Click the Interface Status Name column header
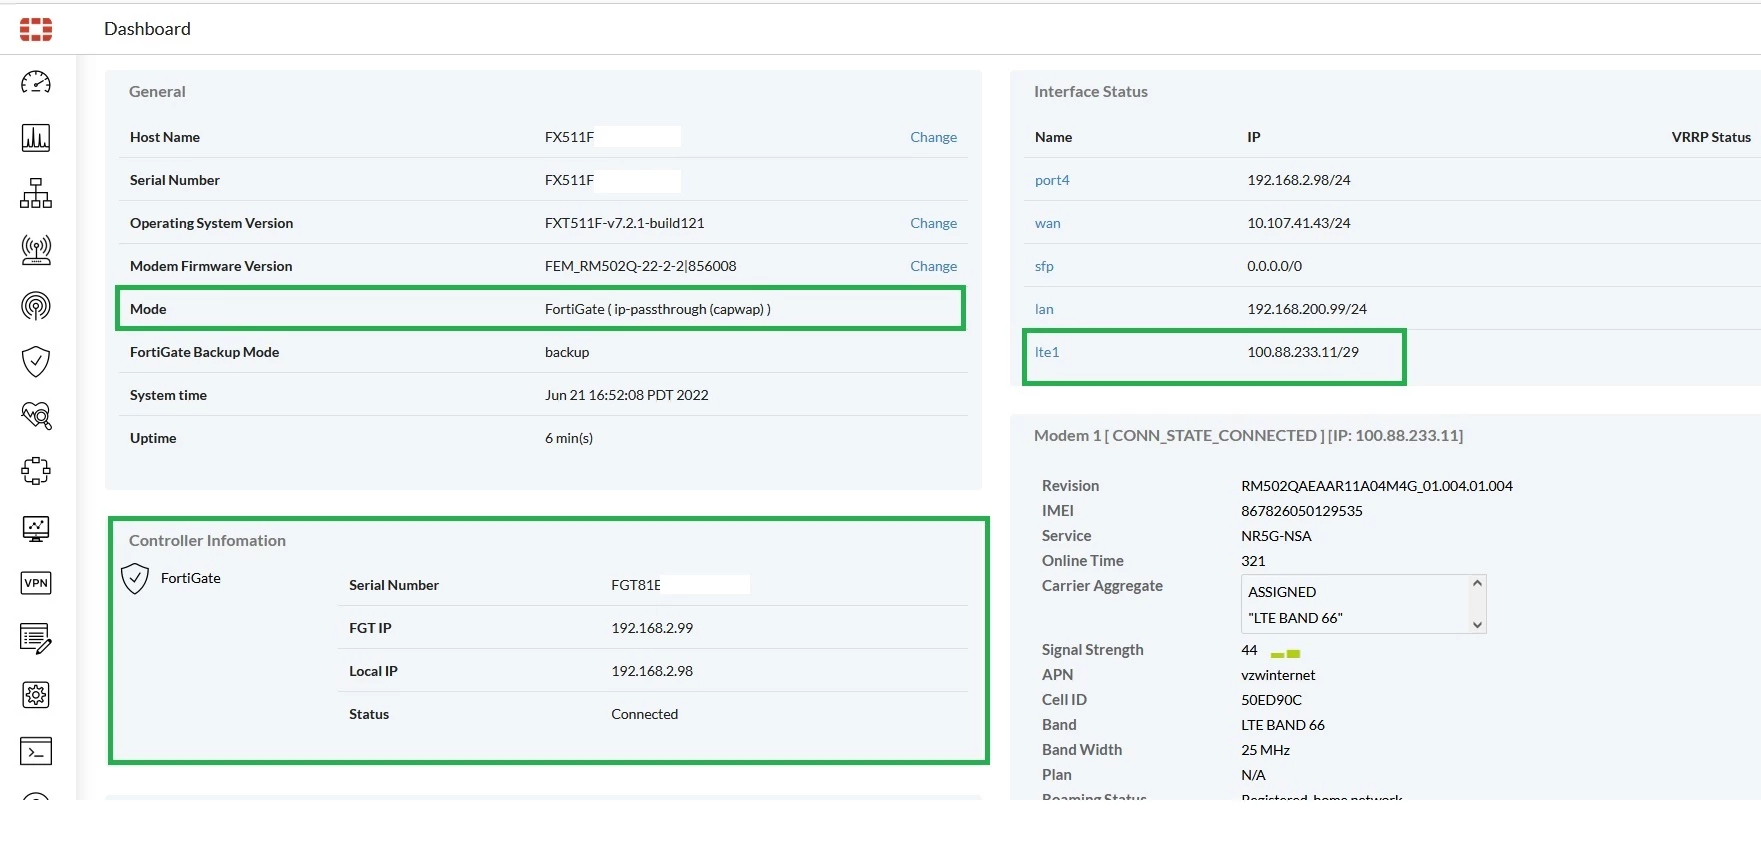1761x851 pixels. [x=1053, y=137]
